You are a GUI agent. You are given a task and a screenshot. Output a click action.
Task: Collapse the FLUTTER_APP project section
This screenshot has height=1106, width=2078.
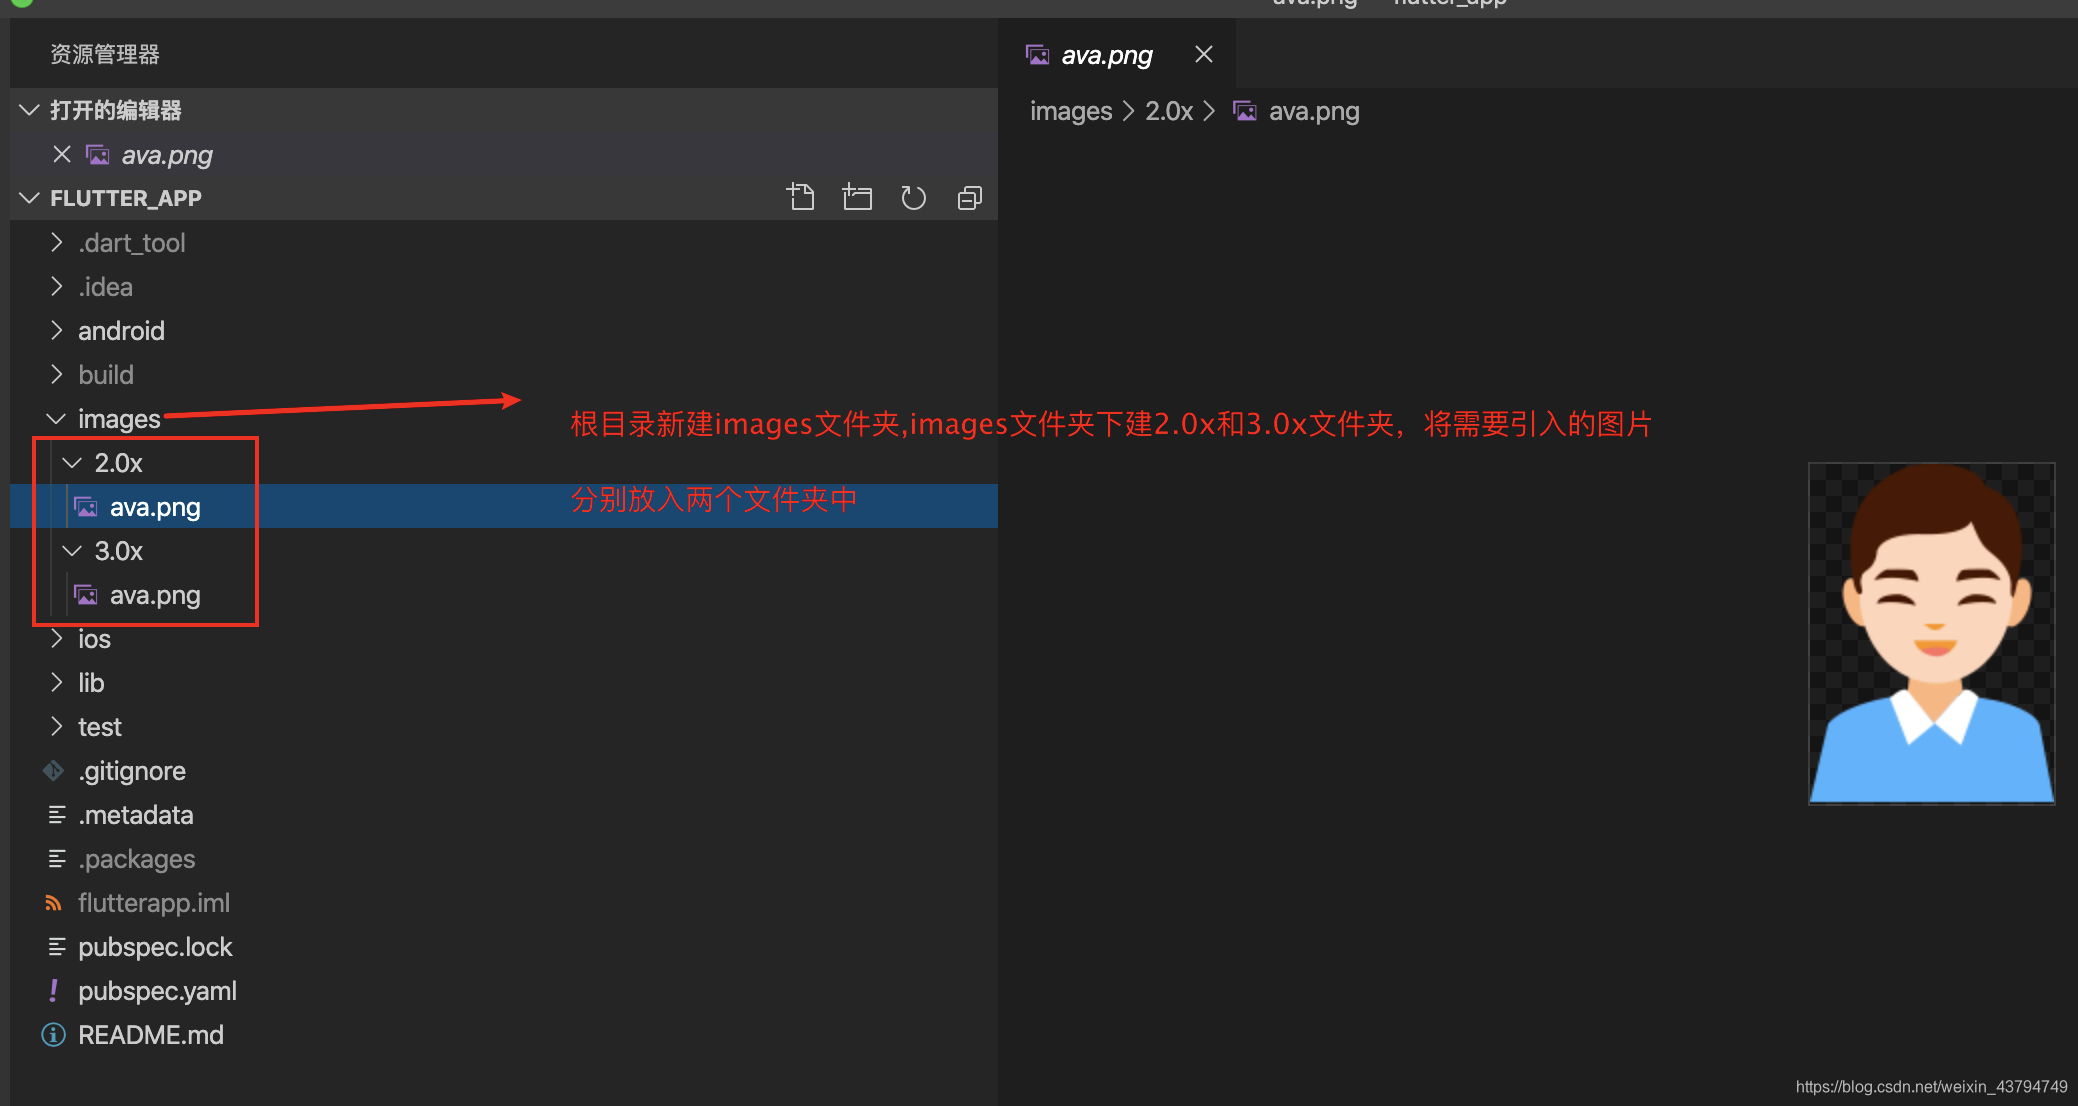click(28, 197)
